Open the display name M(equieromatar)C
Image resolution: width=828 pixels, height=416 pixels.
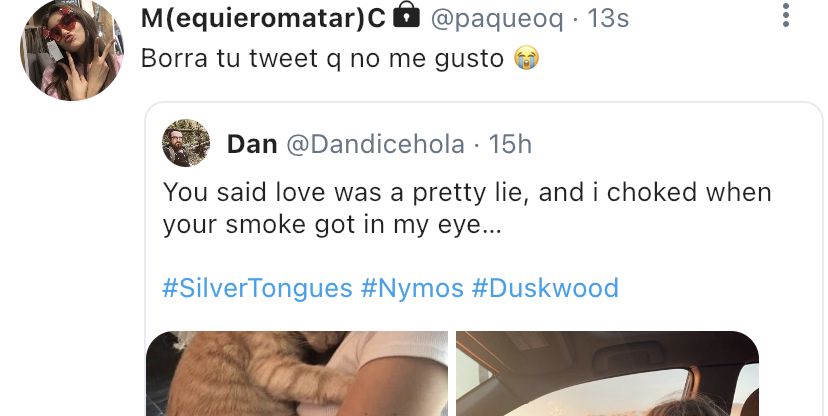click(263, 18)
